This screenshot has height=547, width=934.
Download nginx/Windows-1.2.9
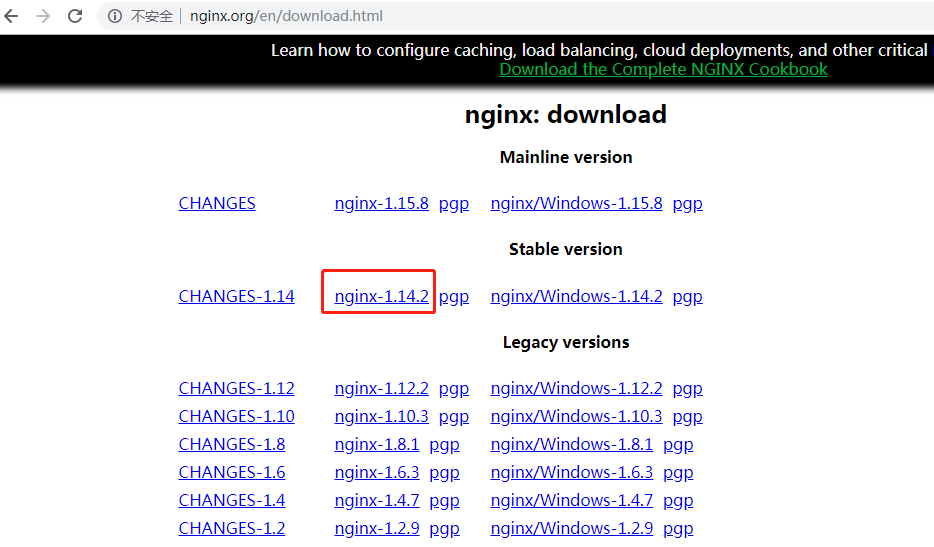click(x=571, y=529)
